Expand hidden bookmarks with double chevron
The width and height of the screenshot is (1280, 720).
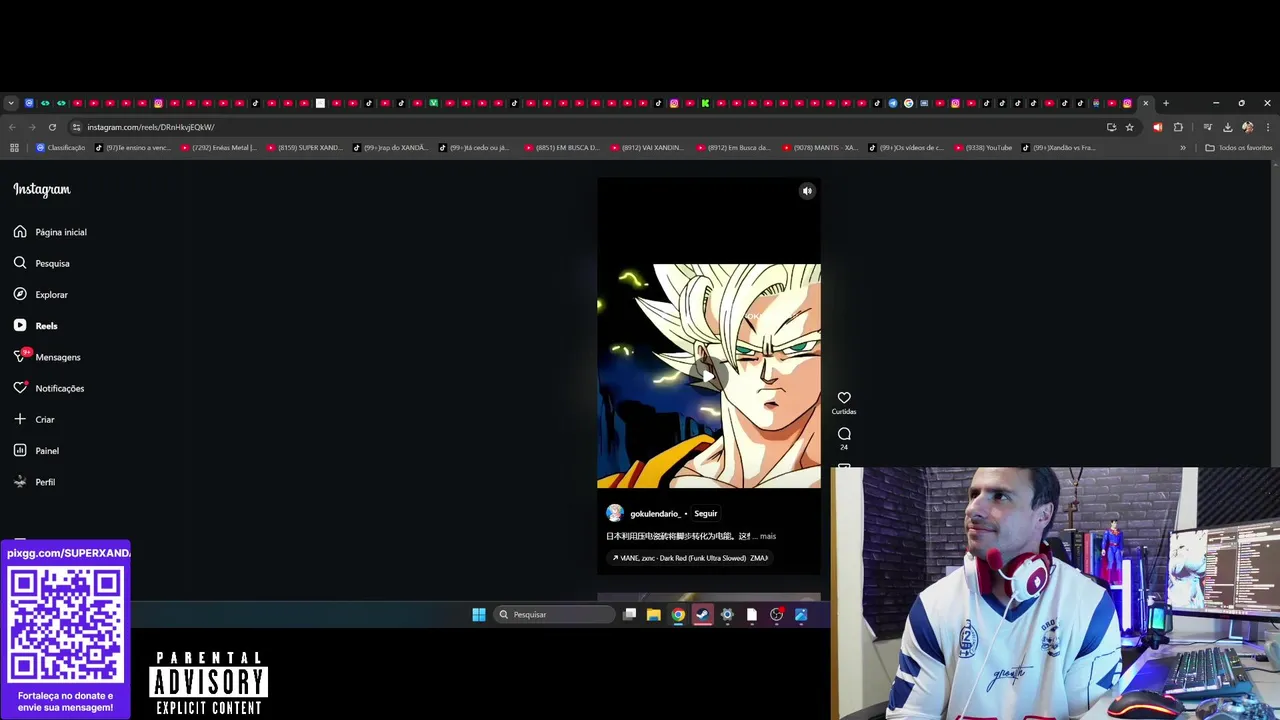[x=1183, y=148]
